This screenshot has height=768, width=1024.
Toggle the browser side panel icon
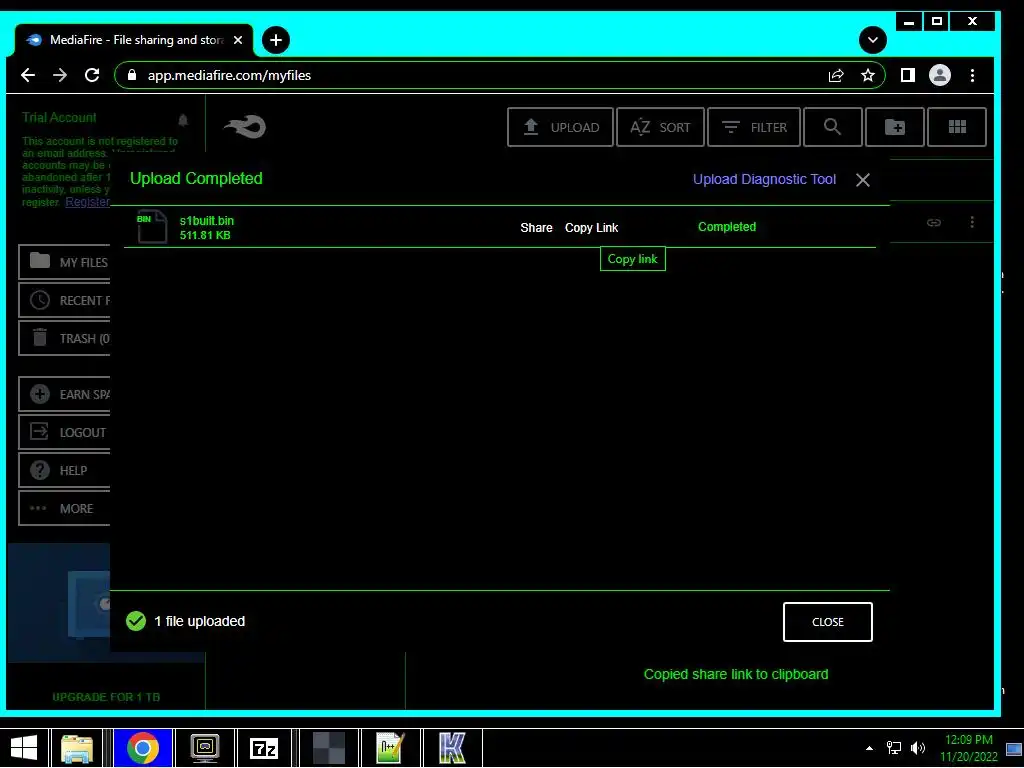pyautogui.click(x=908, y=75)
